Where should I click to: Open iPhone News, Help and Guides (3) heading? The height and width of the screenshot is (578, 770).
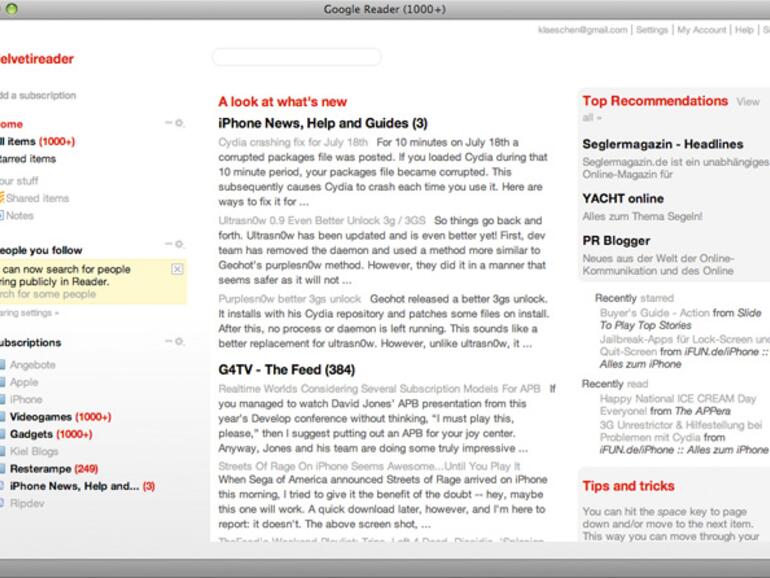(x=323, y=123)
